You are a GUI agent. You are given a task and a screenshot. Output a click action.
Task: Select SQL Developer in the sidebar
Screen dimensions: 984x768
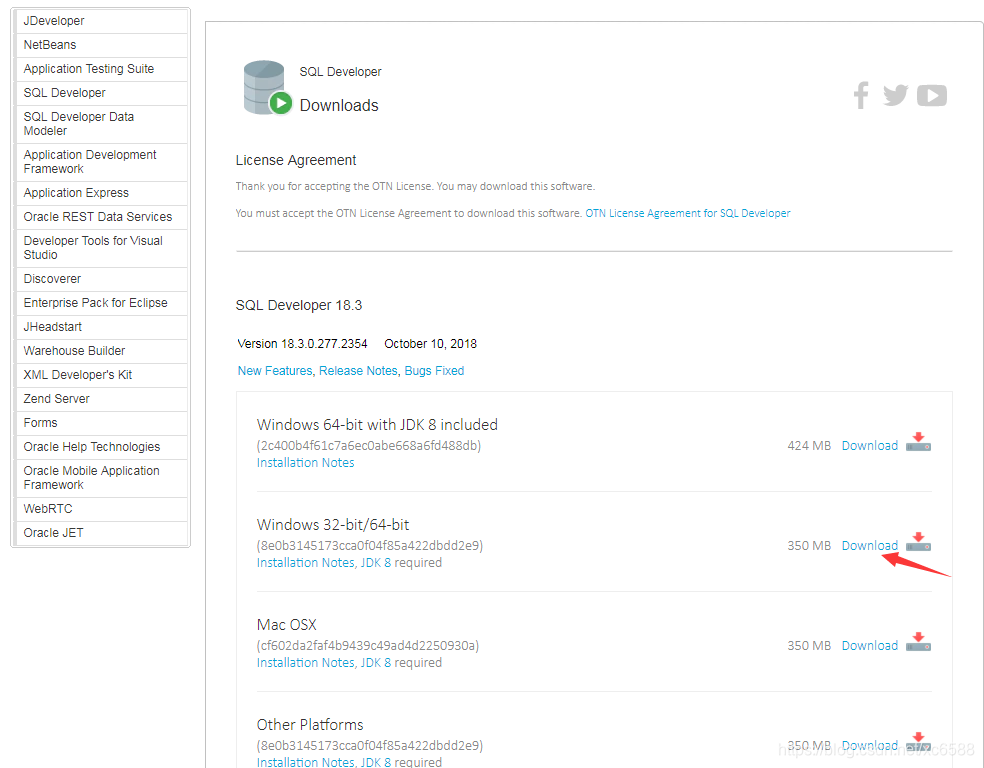(x=102, y=92)
